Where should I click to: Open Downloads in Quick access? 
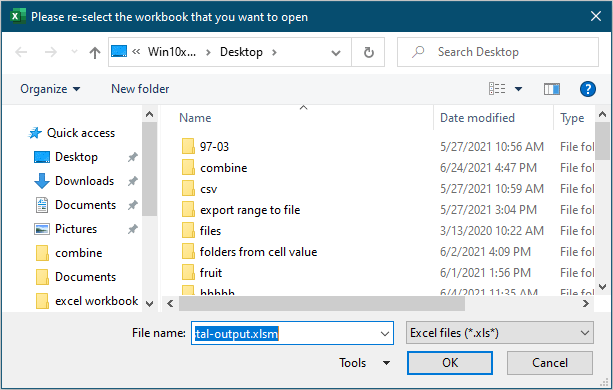point(84,181)
